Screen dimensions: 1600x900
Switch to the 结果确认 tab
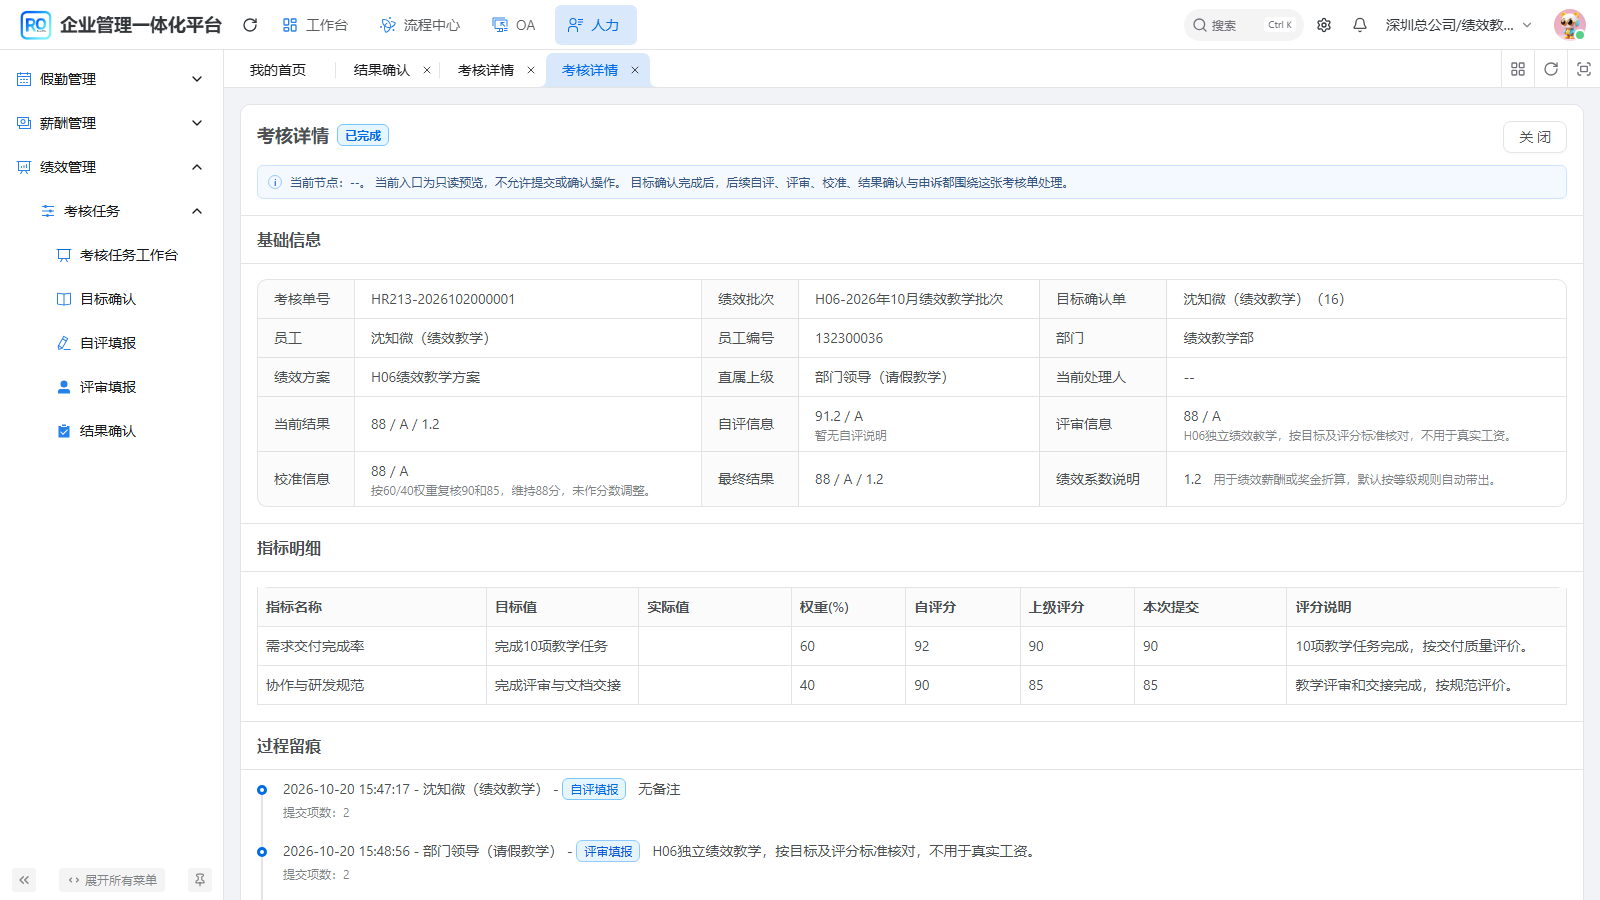click(382, 70)
